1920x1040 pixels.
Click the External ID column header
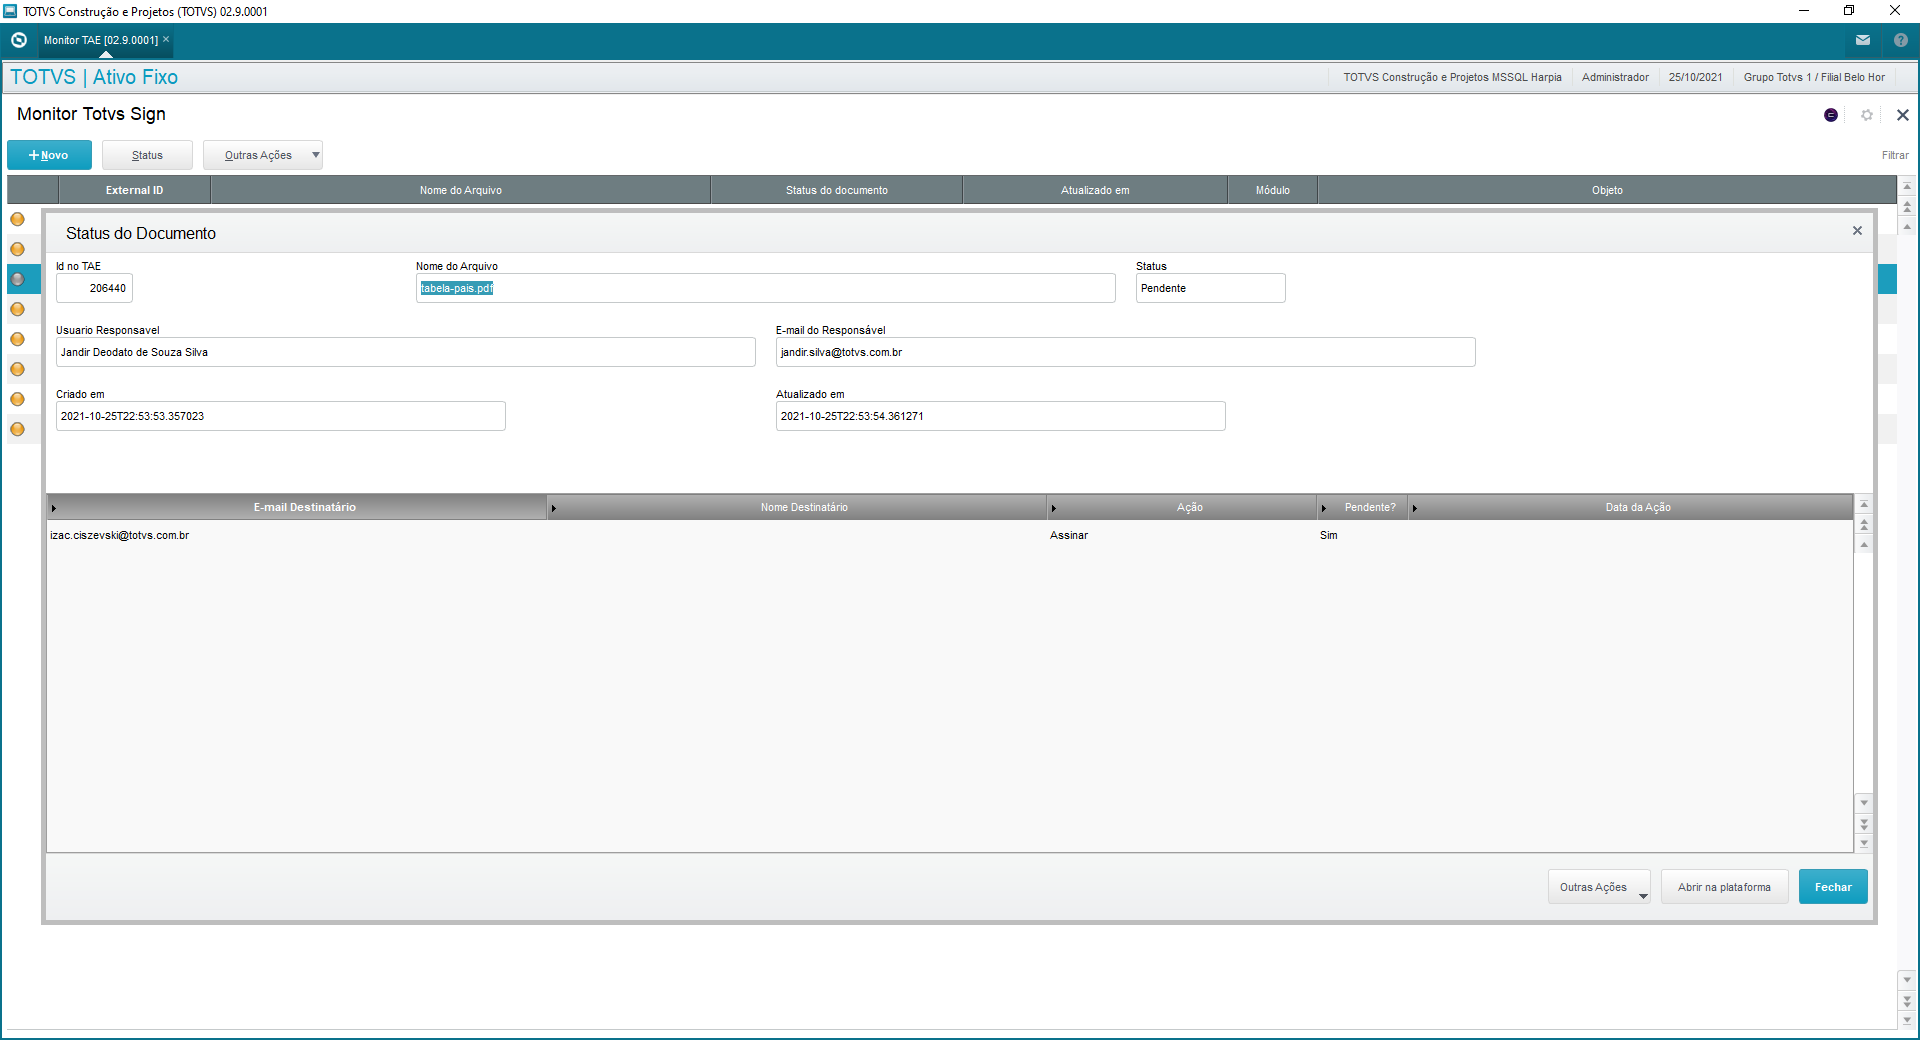pyautogui.click(x=135, y=190)
